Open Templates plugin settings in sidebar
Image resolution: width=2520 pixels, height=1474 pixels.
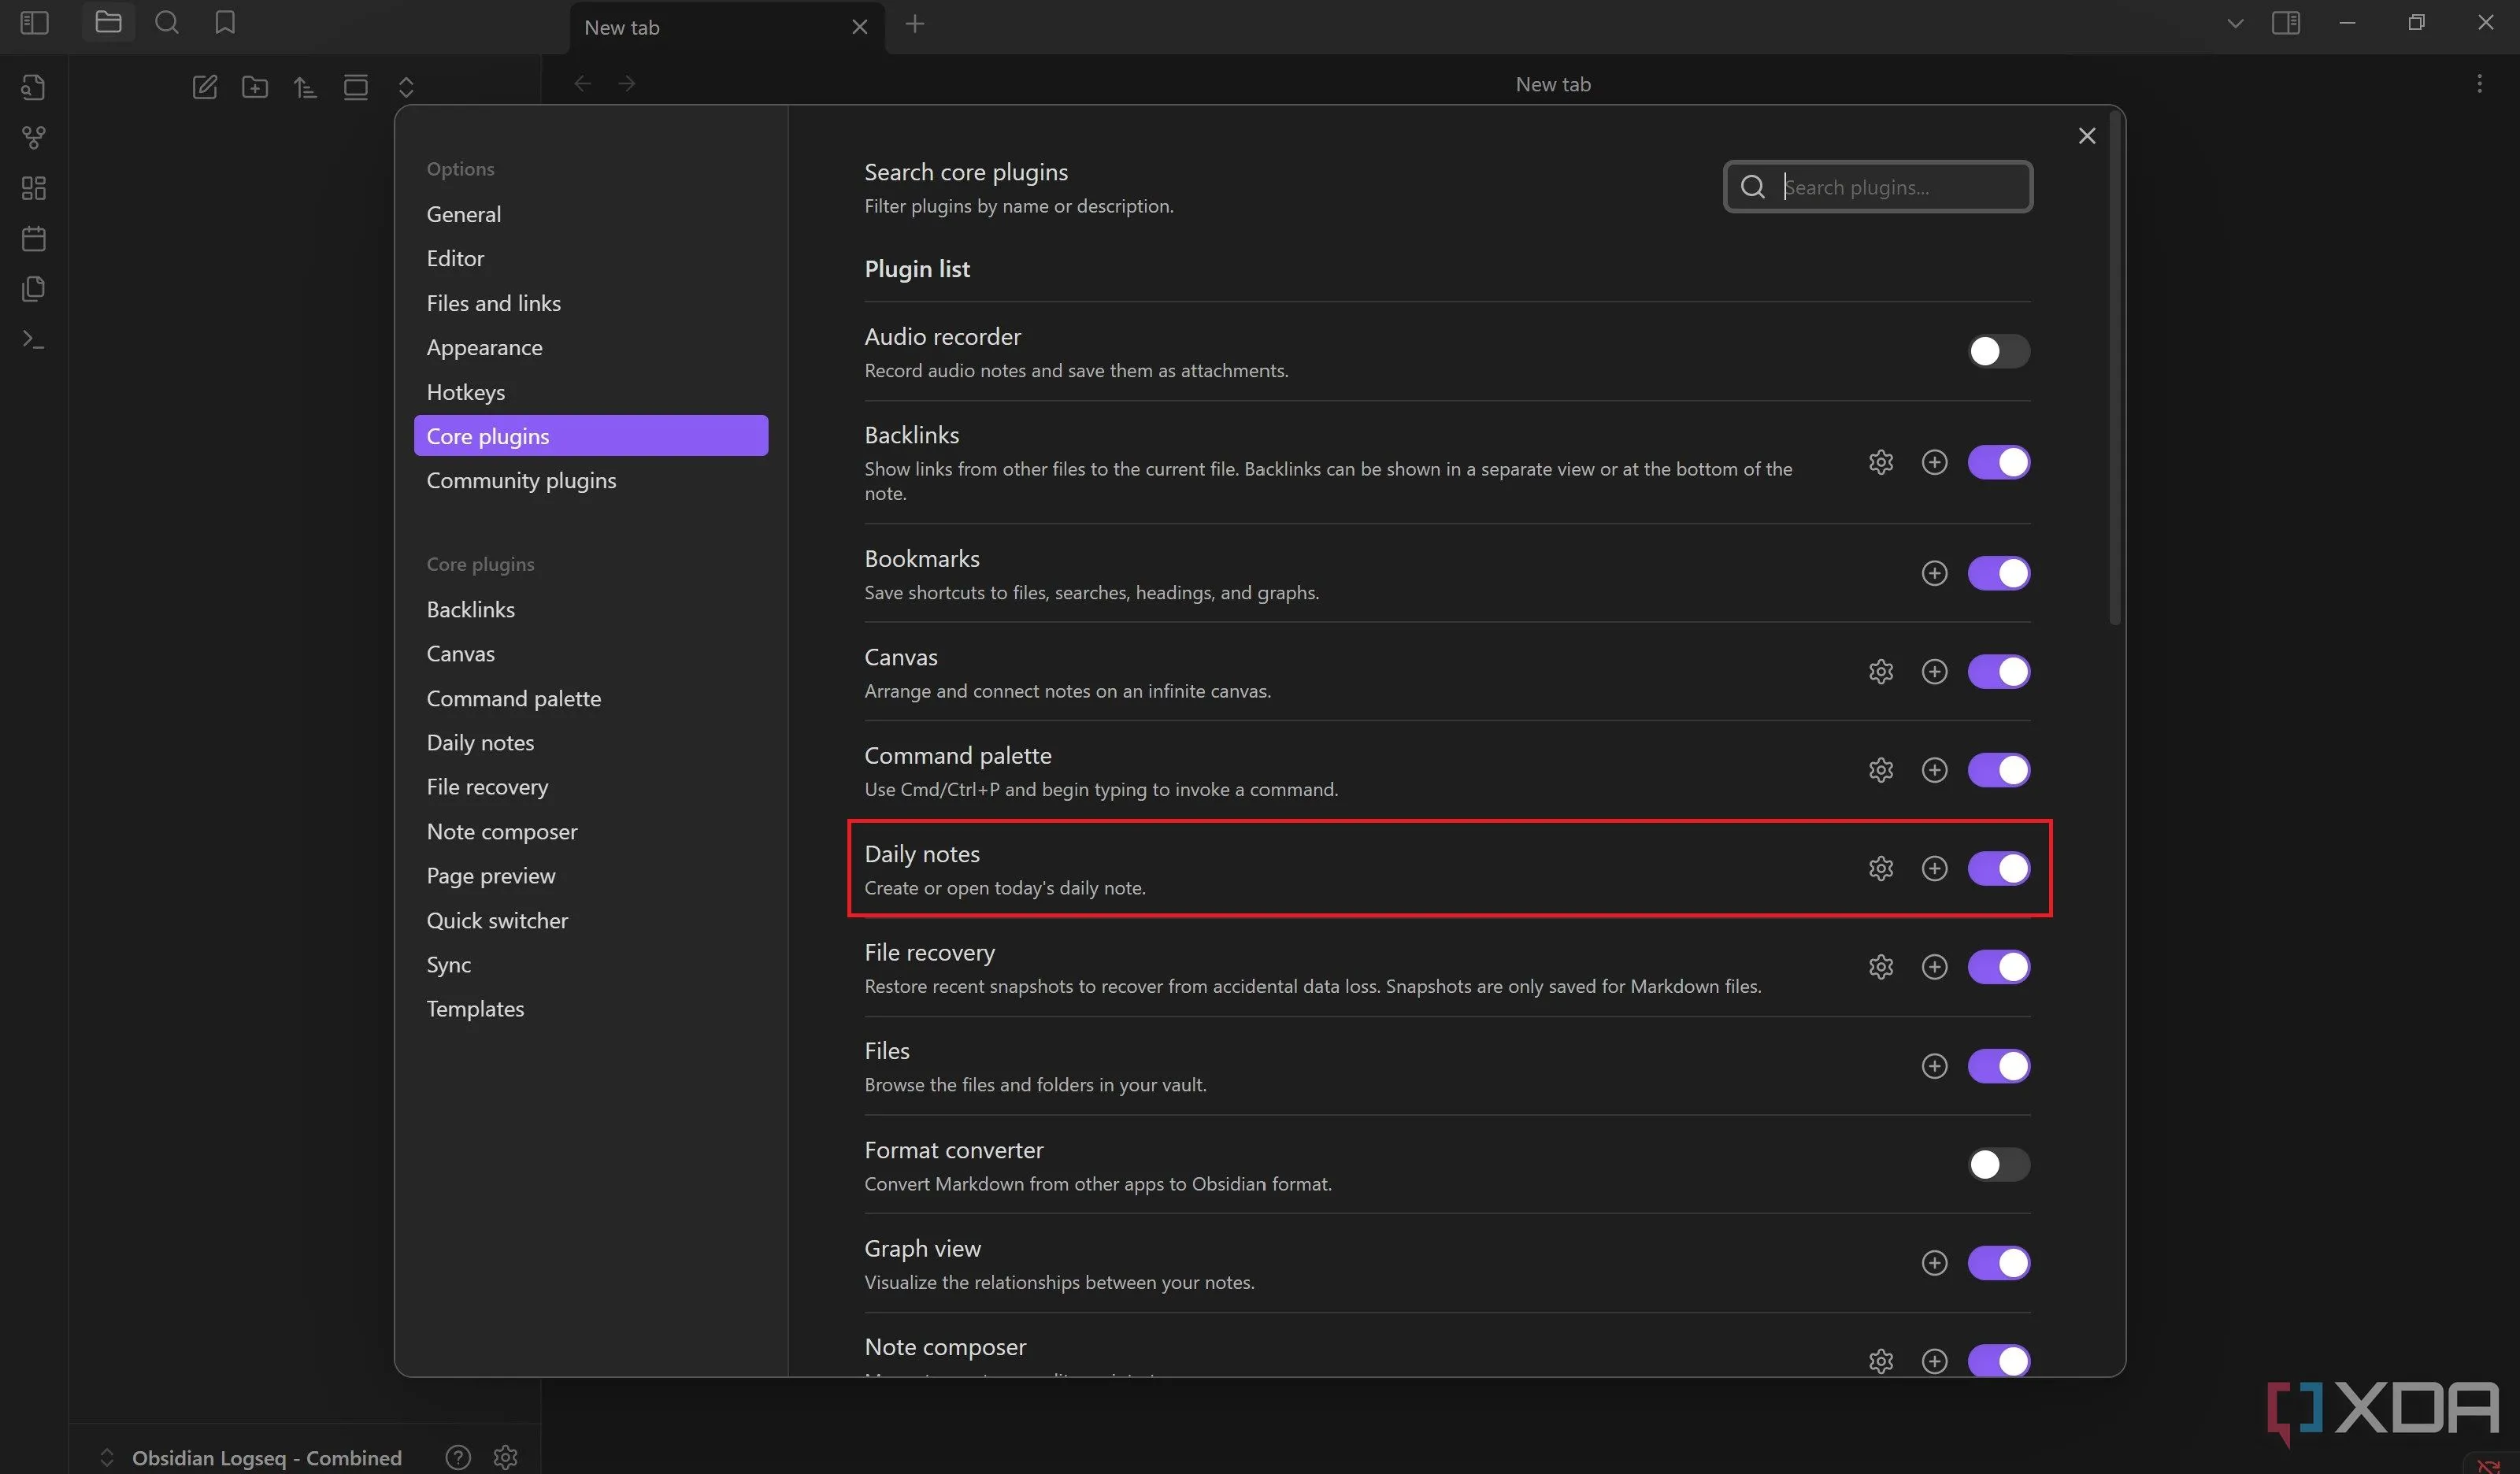point(591,1009)
